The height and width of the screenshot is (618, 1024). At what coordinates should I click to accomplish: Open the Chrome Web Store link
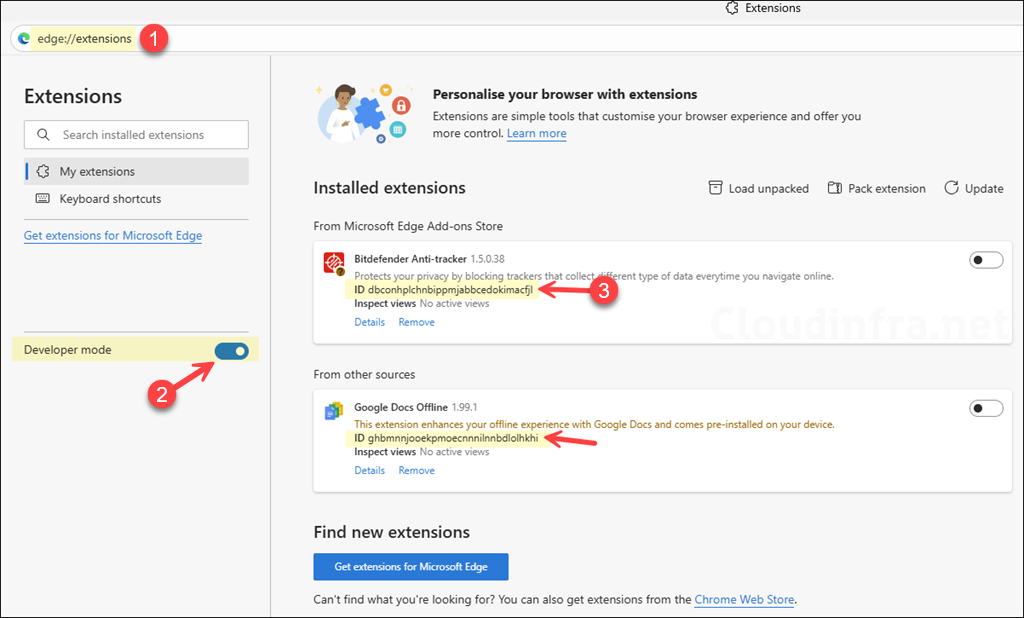pyautogui.click(x=744, y=599)
